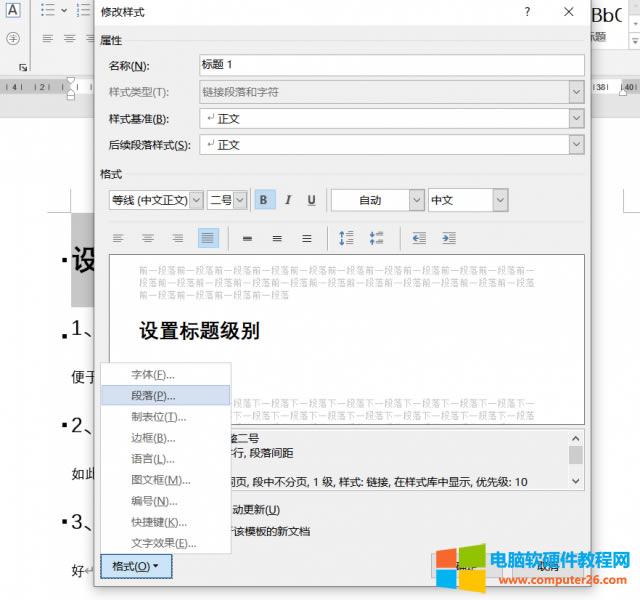The height and width of the screenshot is (600, 640).
Task: Click the help question mark button
Action: 527,12
